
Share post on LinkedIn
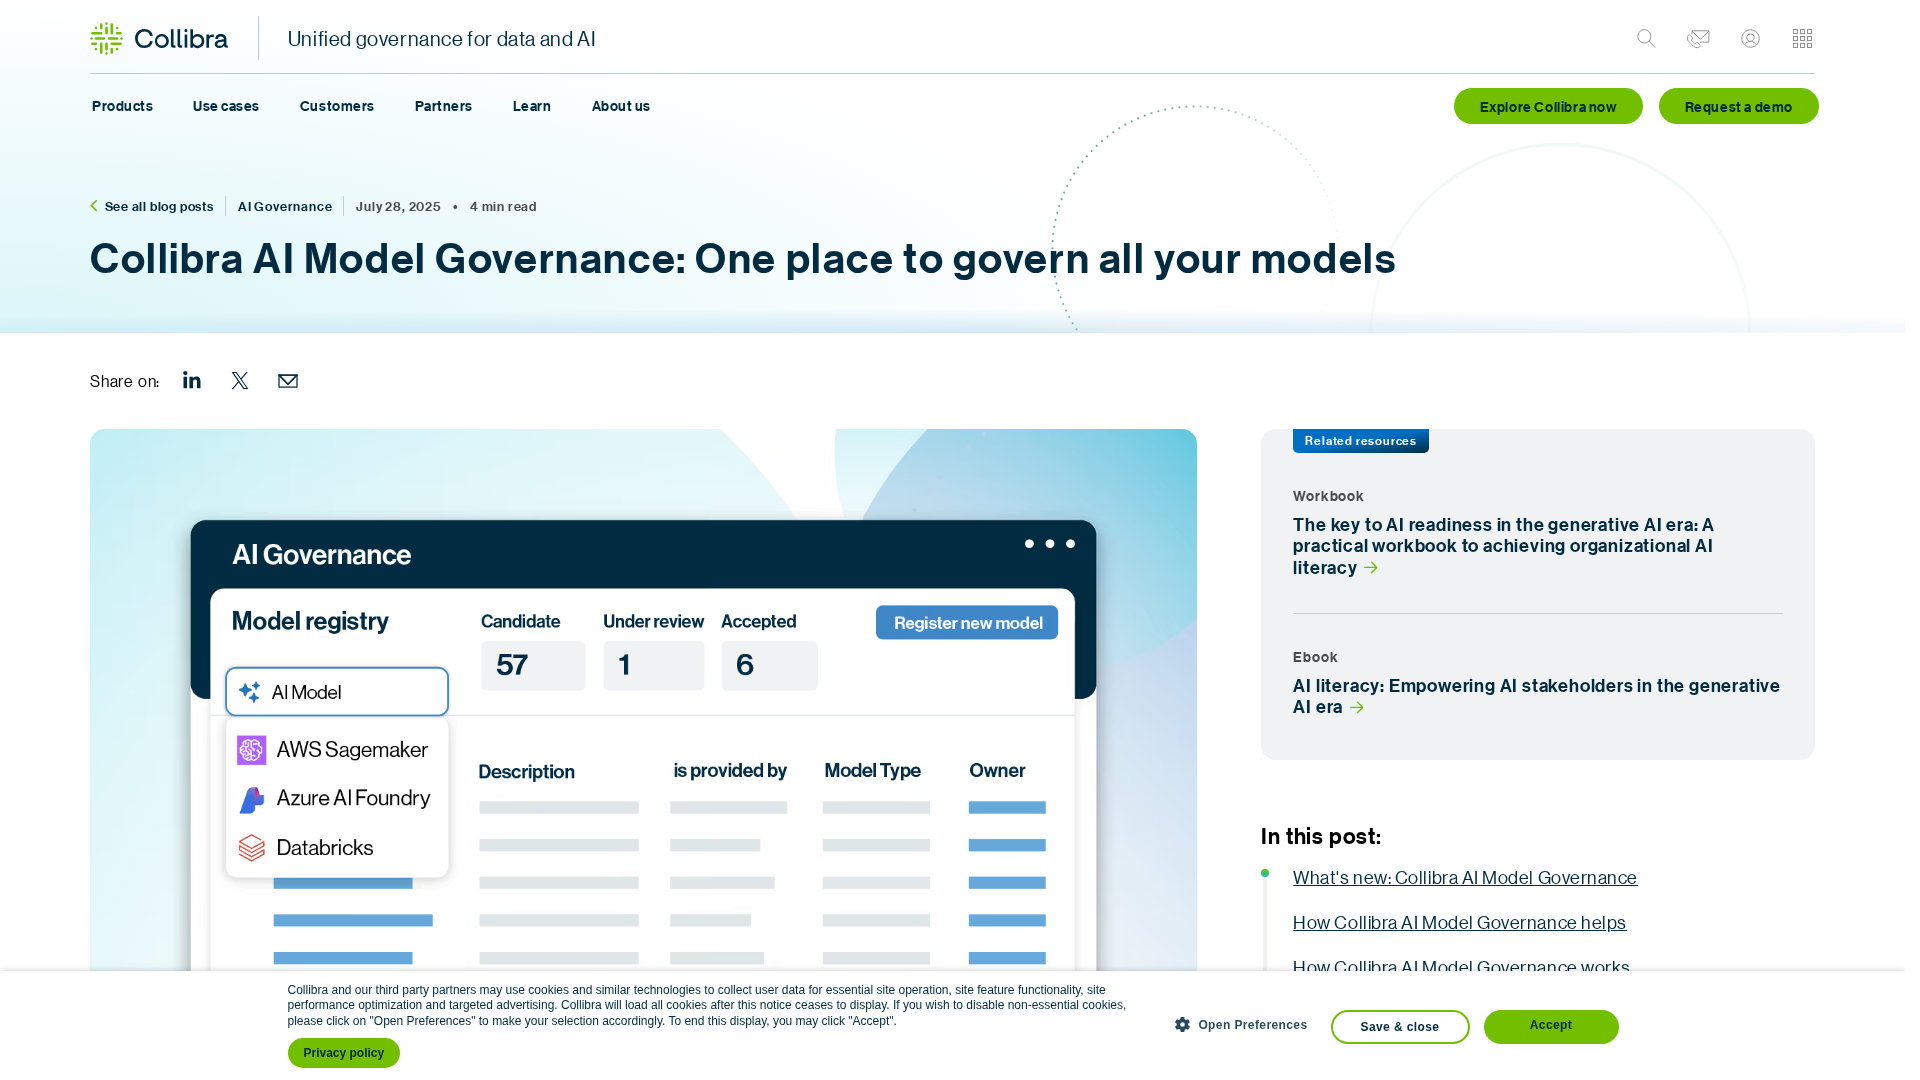tap(192, 381)
